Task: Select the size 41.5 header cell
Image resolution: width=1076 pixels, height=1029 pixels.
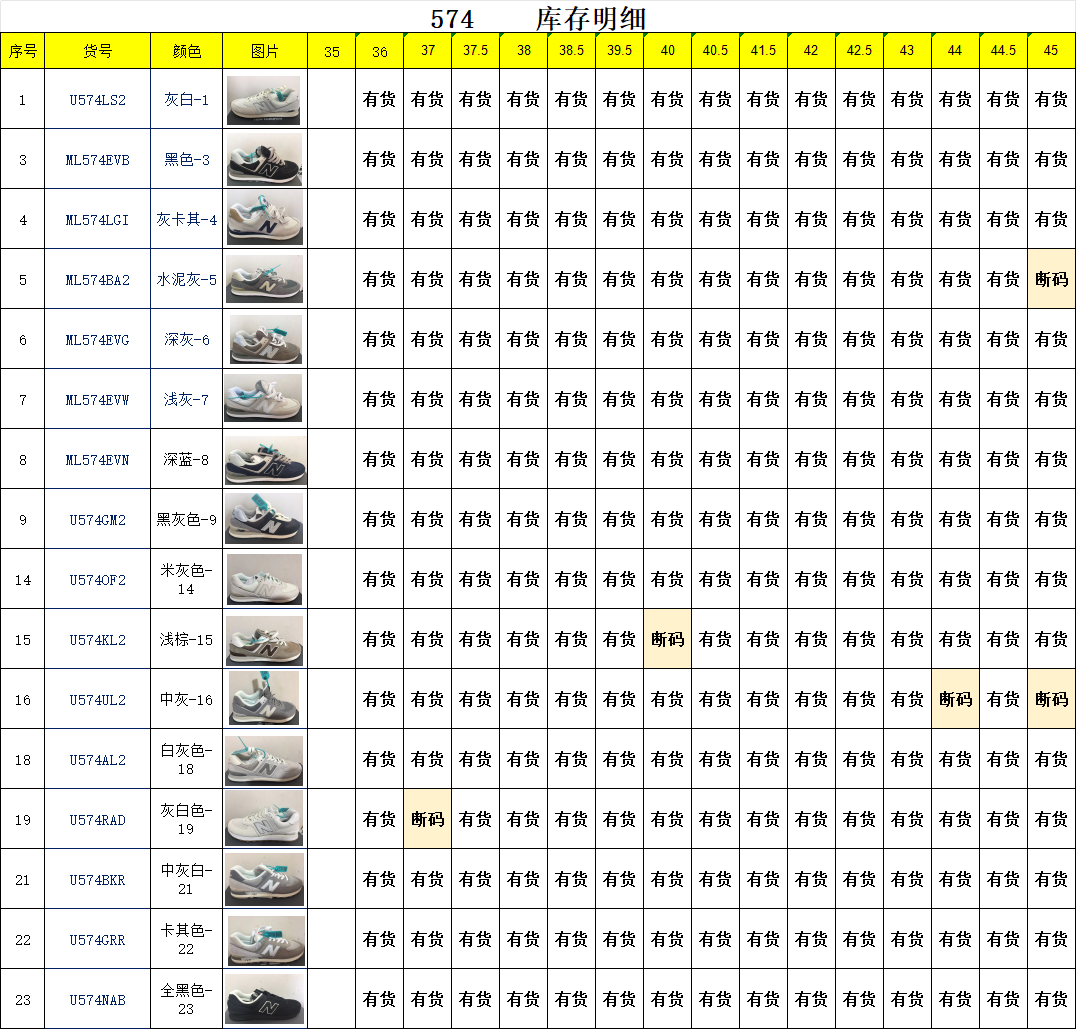Action: [x=763, y=51]
